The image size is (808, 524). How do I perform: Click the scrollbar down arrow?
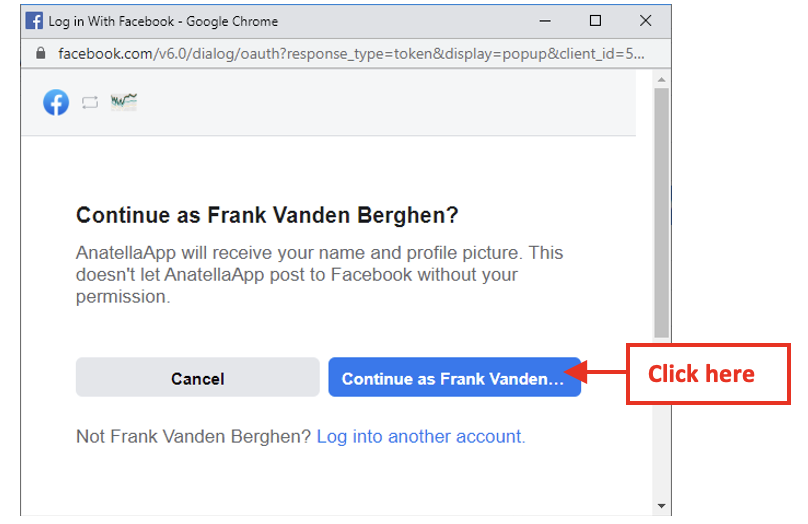click(661, 506)
